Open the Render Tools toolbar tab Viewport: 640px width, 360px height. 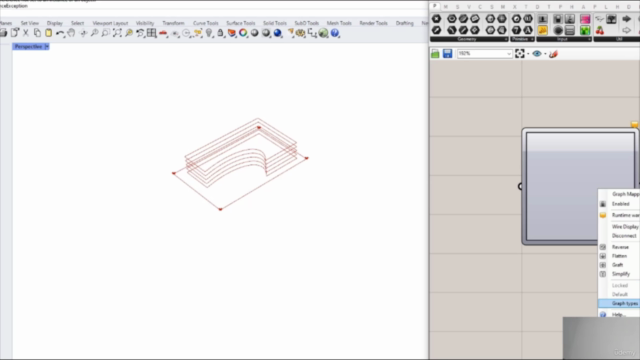pyautogui.click(x=373, y=23)
